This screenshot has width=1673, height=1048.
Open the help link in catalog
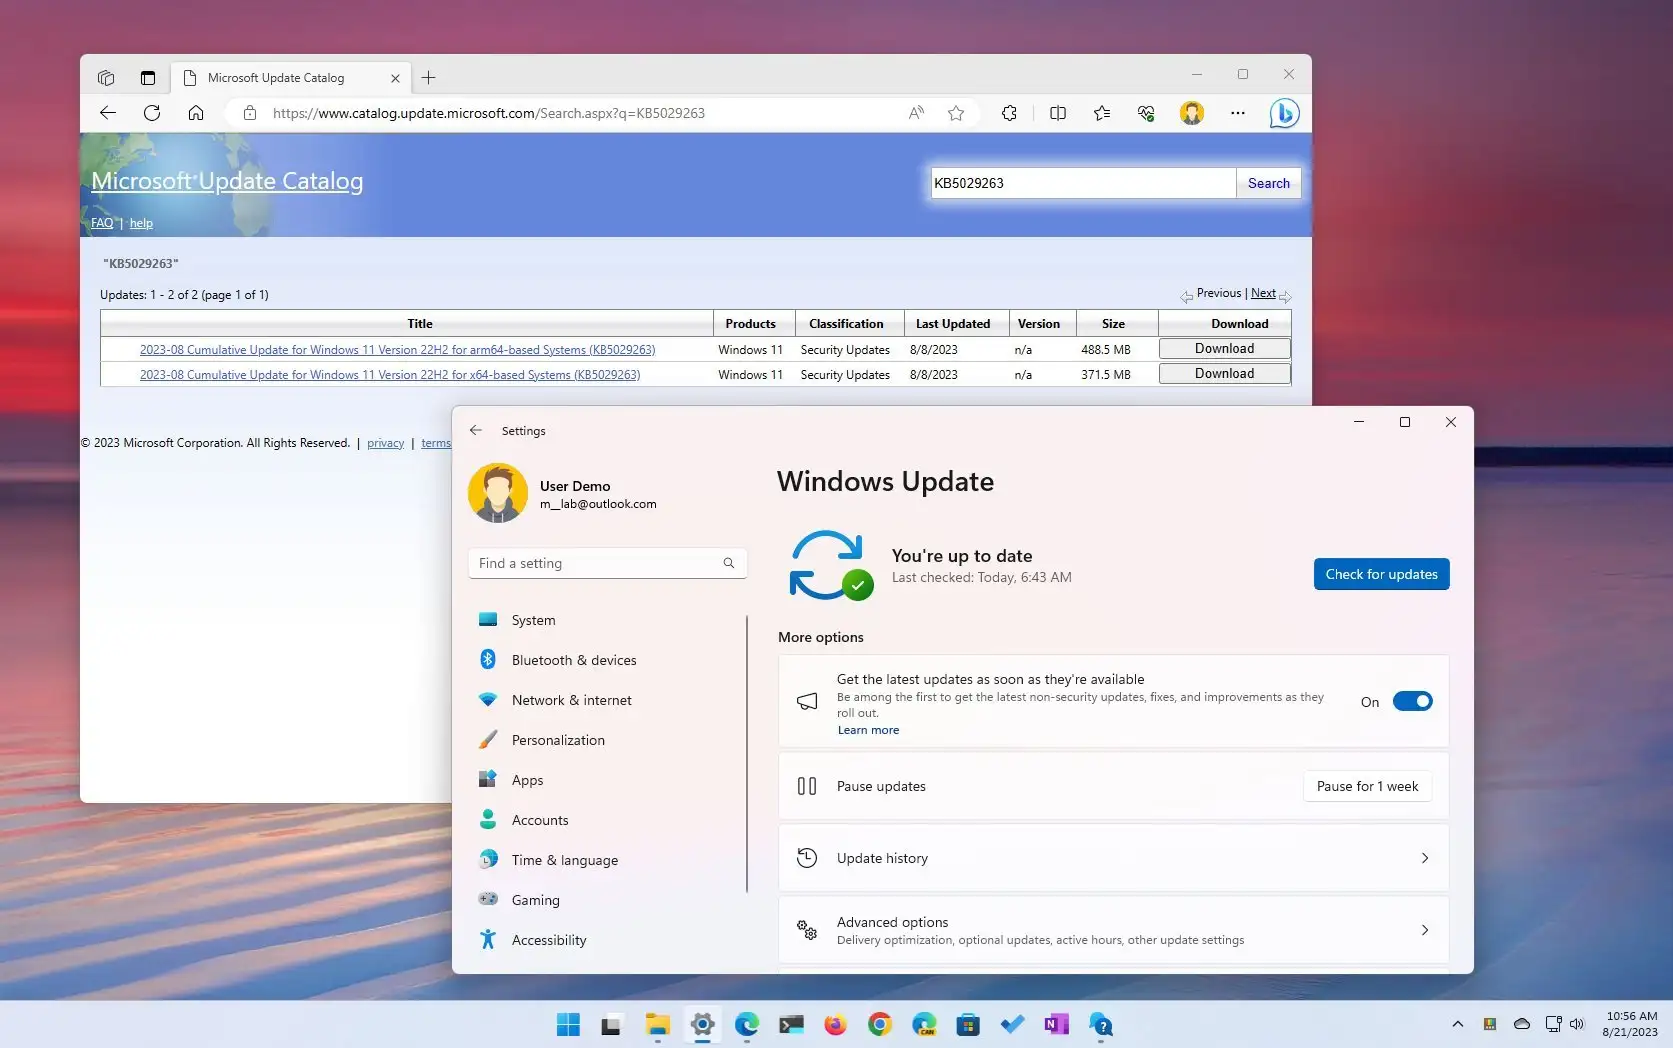(x=141, y=223)
